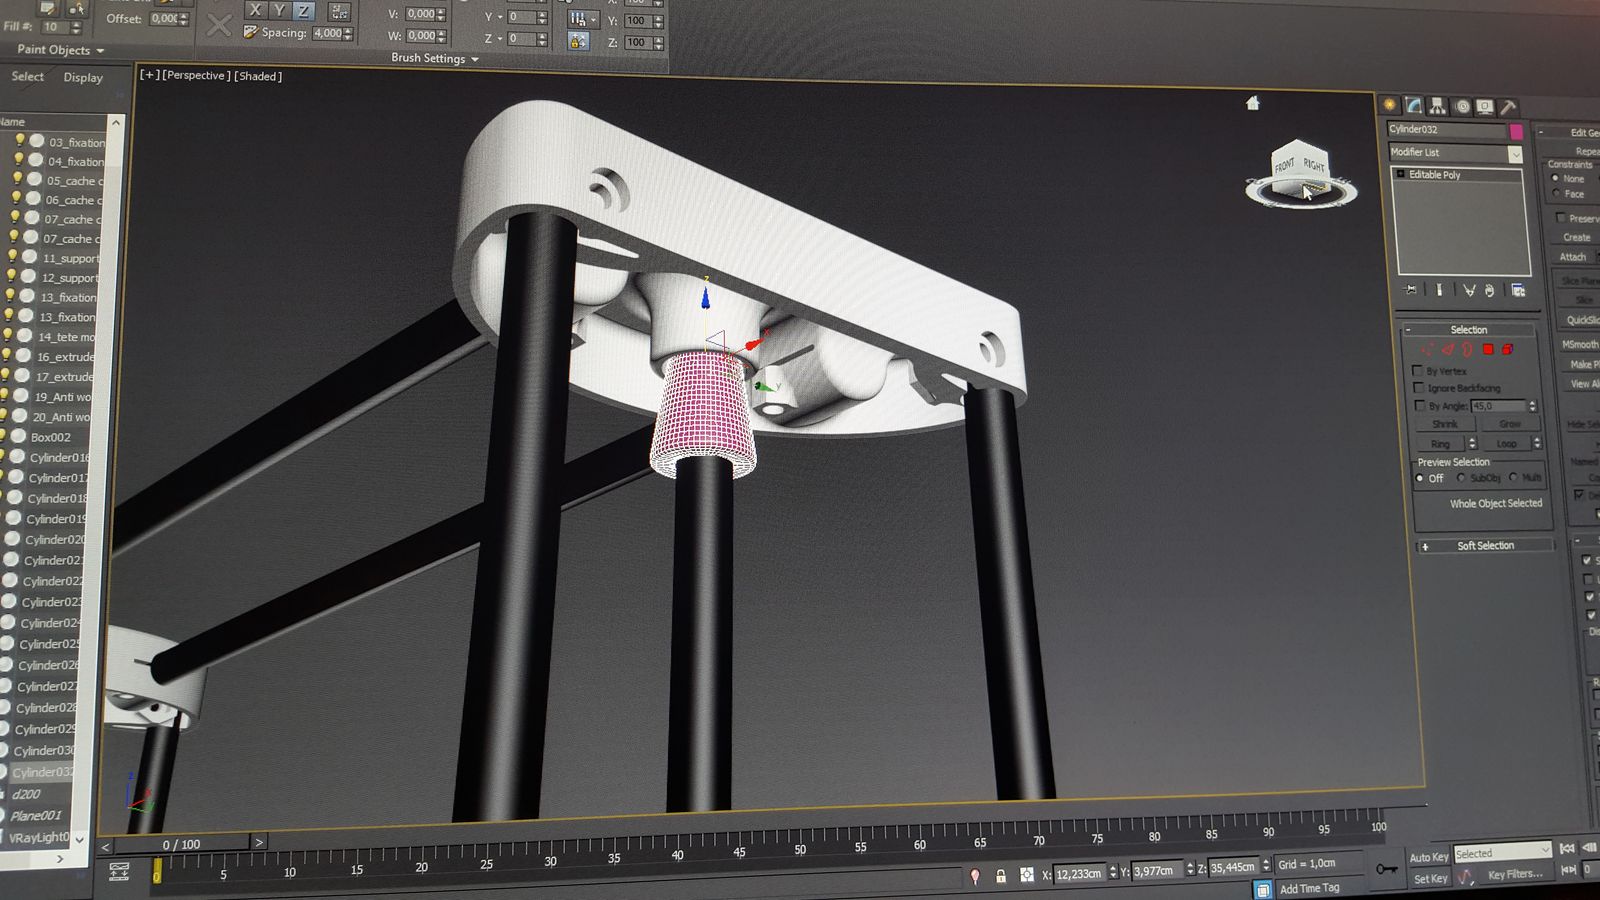Image resolution: width=1600 pixels, height=900 pixels.
Task: Open the Modify command panel tab
Action: 1413,105
